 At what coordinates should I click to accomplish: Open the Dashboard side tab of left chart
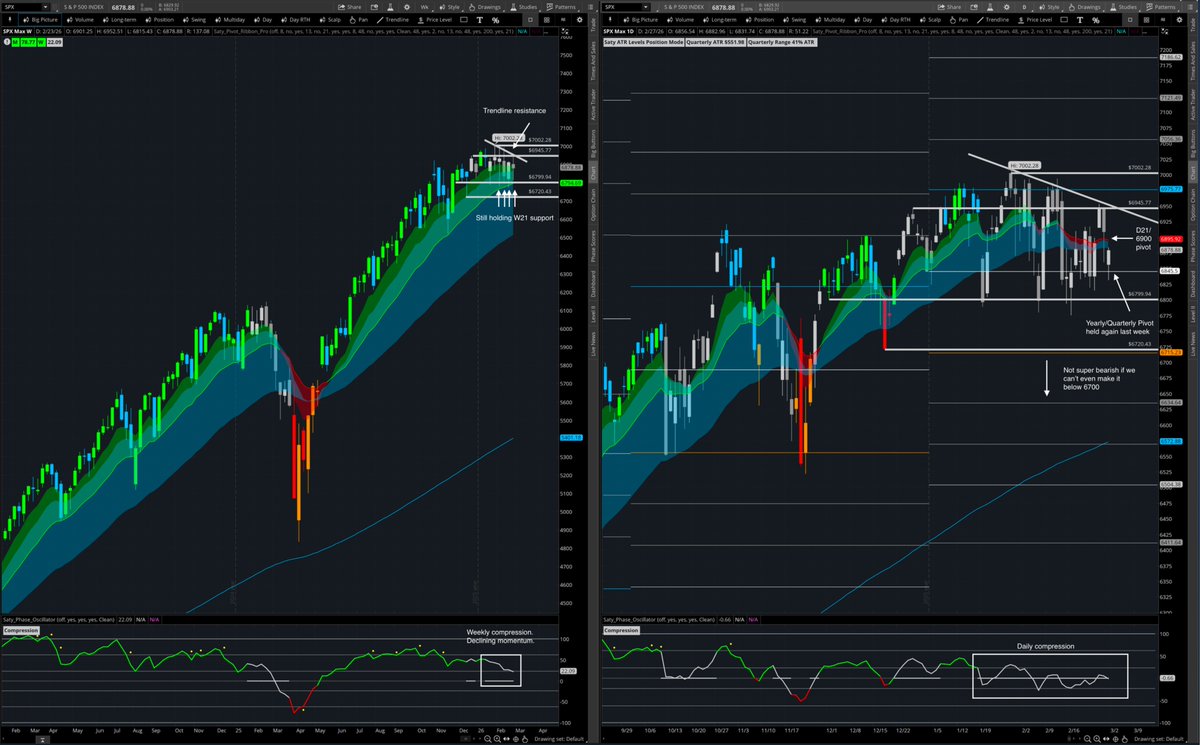(594, 283)
